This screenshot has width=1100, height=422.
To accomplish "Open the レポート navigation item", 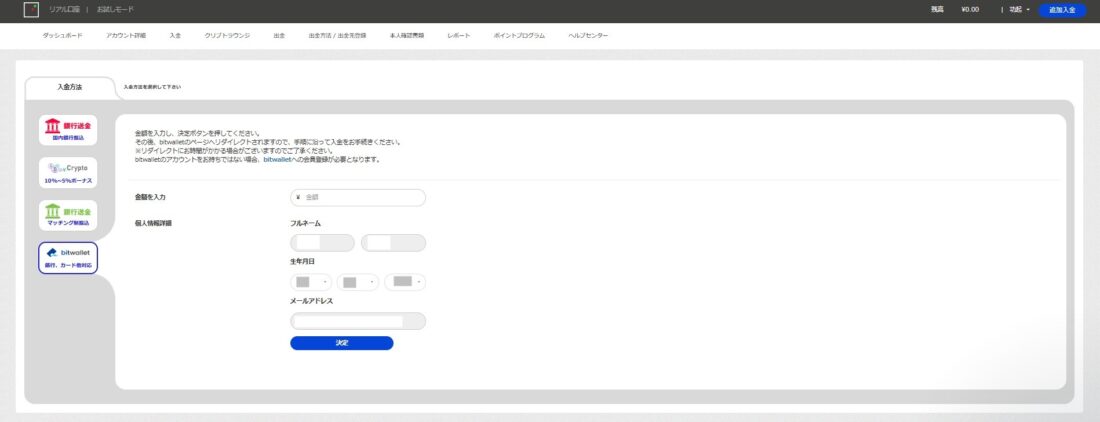I will point(459,36).
